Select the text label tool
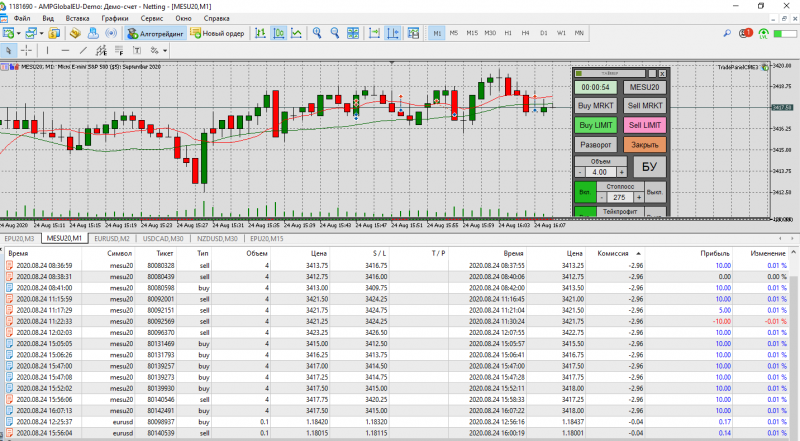The image size is (800, 441). click(137, 51)
